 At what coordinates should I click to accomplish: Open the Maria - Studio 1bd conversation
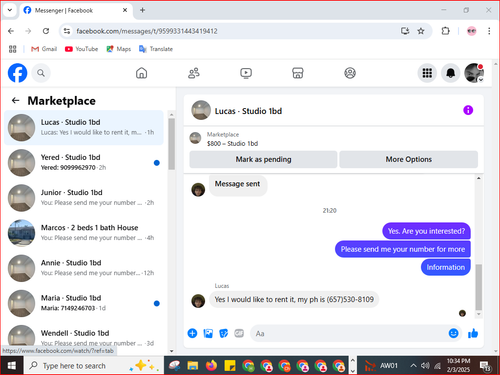(x=84, y=303)
